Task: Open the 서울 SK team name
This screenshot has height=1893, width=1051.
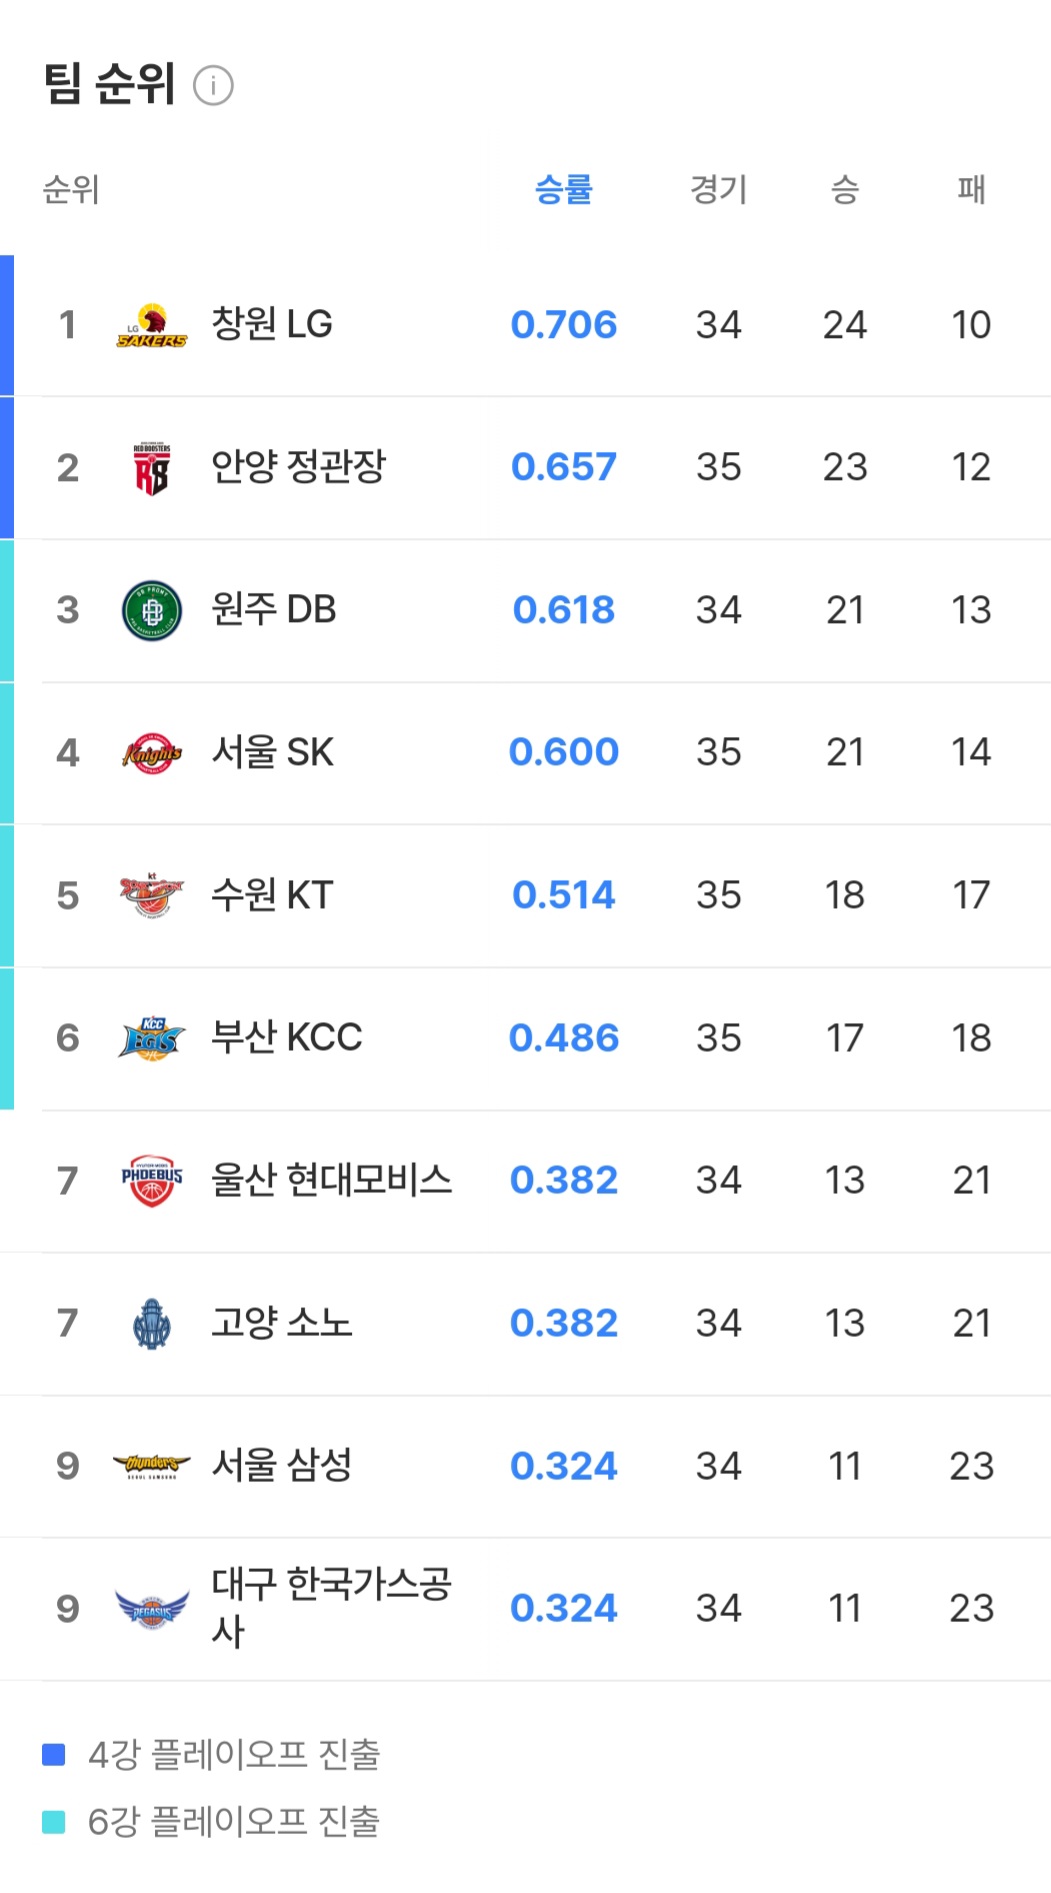Action: 272,753
